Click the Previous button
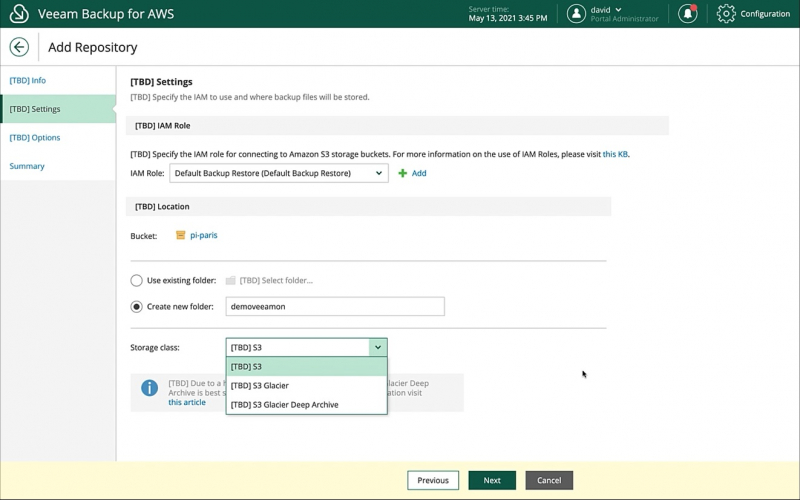The height and width of the screenshot is (500, 800). coord(433,480)
